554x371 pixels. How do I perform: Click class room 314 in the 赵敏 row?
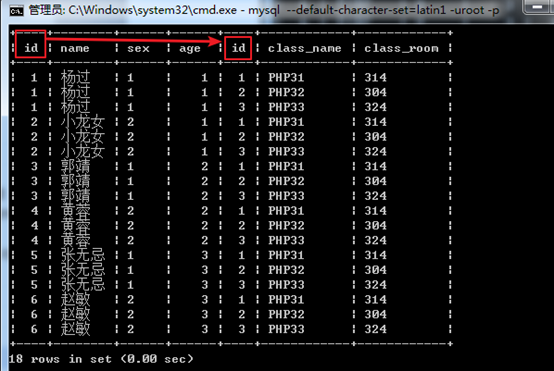(375, 300)
